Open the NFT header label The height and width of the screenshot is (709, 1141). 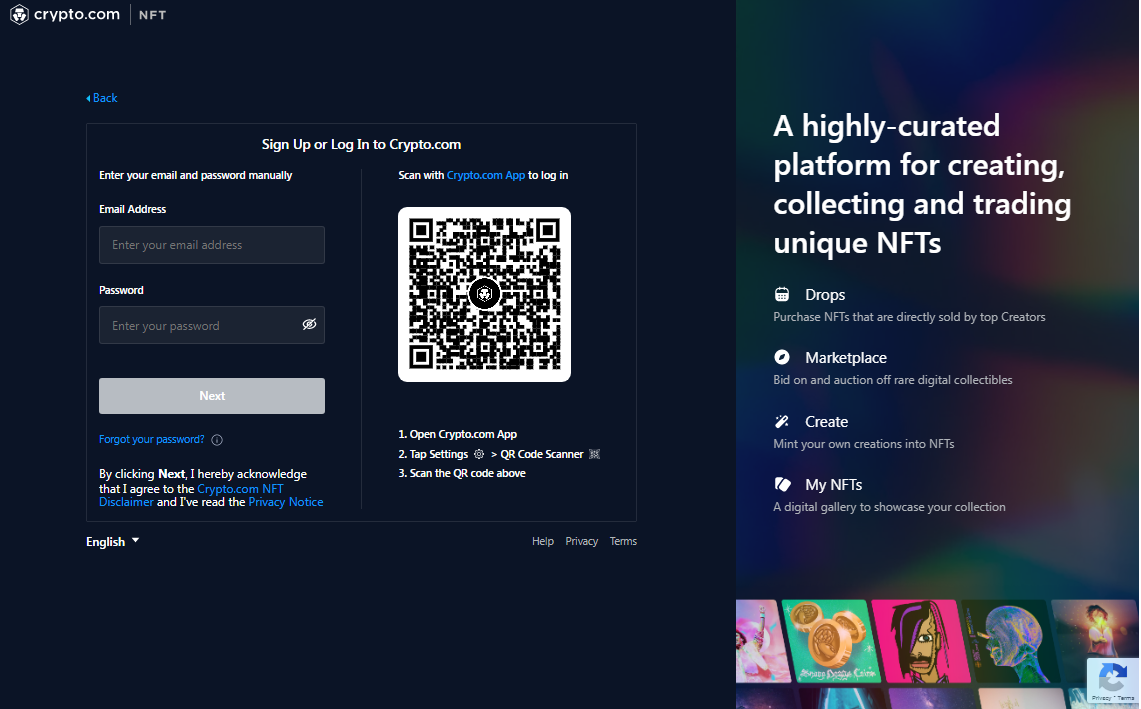coord(152,15)
